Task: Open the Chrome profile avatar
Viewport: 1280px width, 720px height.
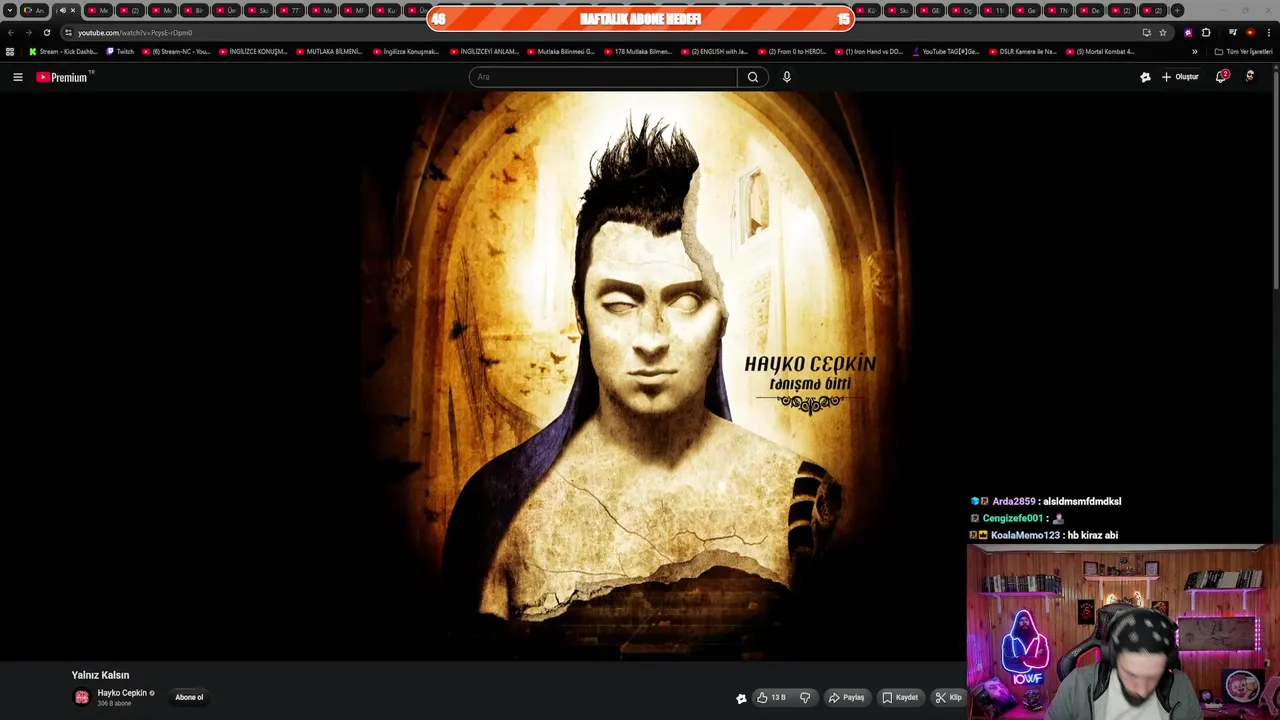Action: (x=1250, y=33)
